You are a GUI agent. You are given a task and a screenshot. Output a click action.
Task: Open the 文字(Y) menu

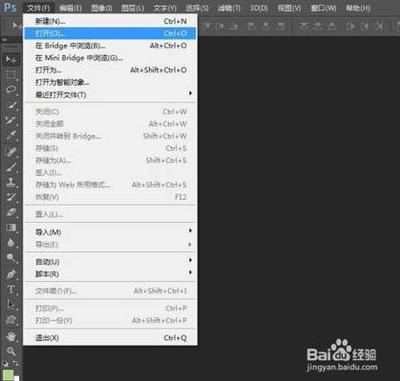pyautogui.click(x=165, y=8)
